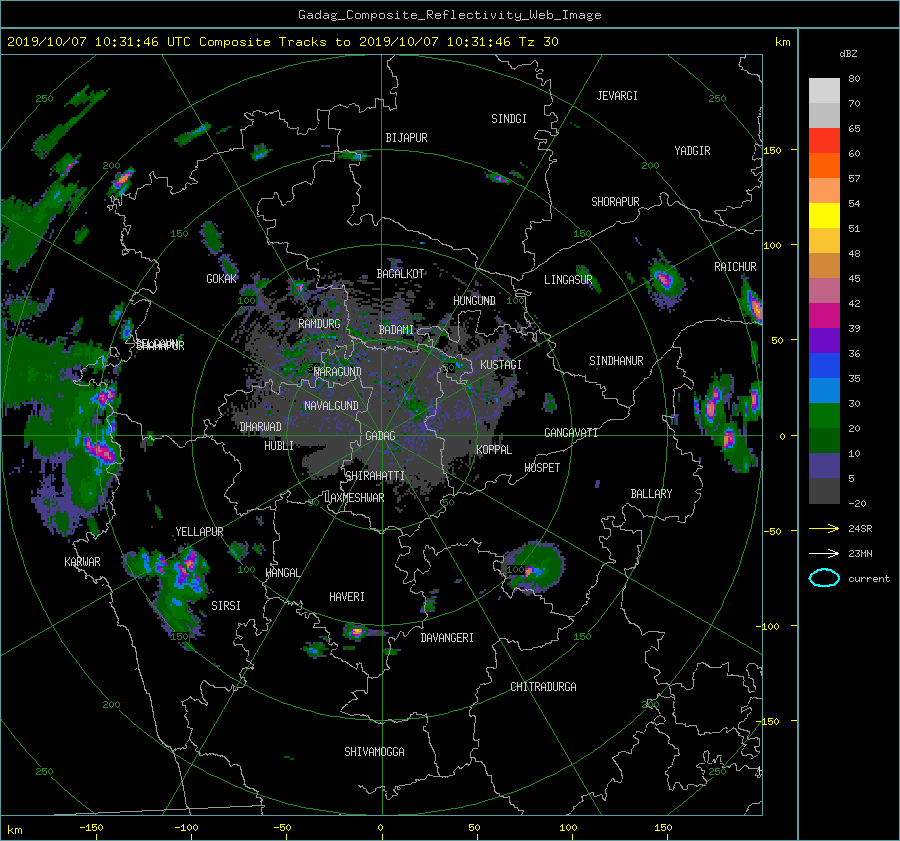Click the yellow 54 dBZ color swatch
Screen dimensions: 900x841
(x=824, y=215)
